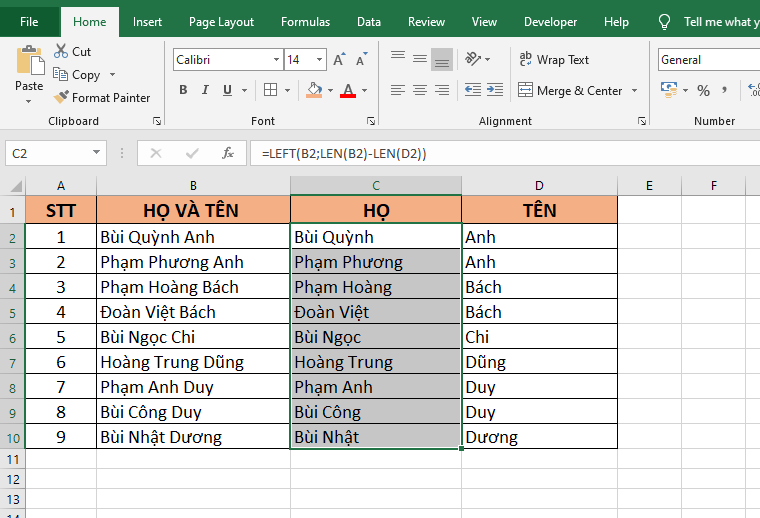The image size is (760, 518).
Task: Click the Cut scissors icon
Action: coord(61,51)
